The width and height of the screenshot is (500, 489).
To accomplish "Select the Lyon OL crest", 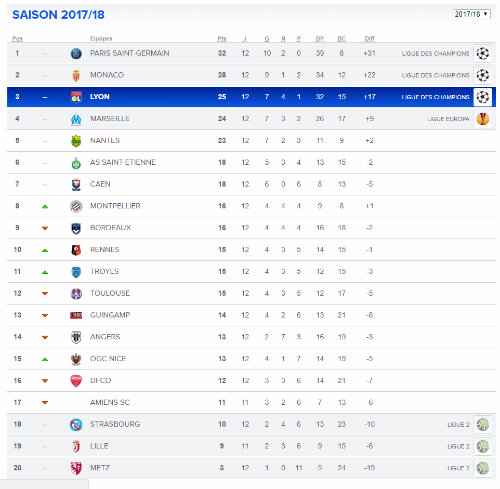I will pos(76,97).
